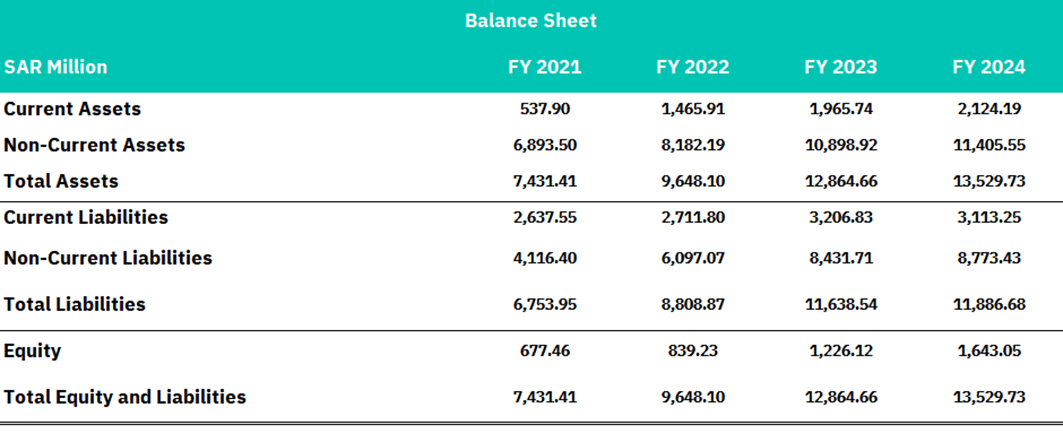The width and height of the screenshot is (1063, 442).
Task: Click Current Liabilities value 3,113.25
Action: click(989, 218)
